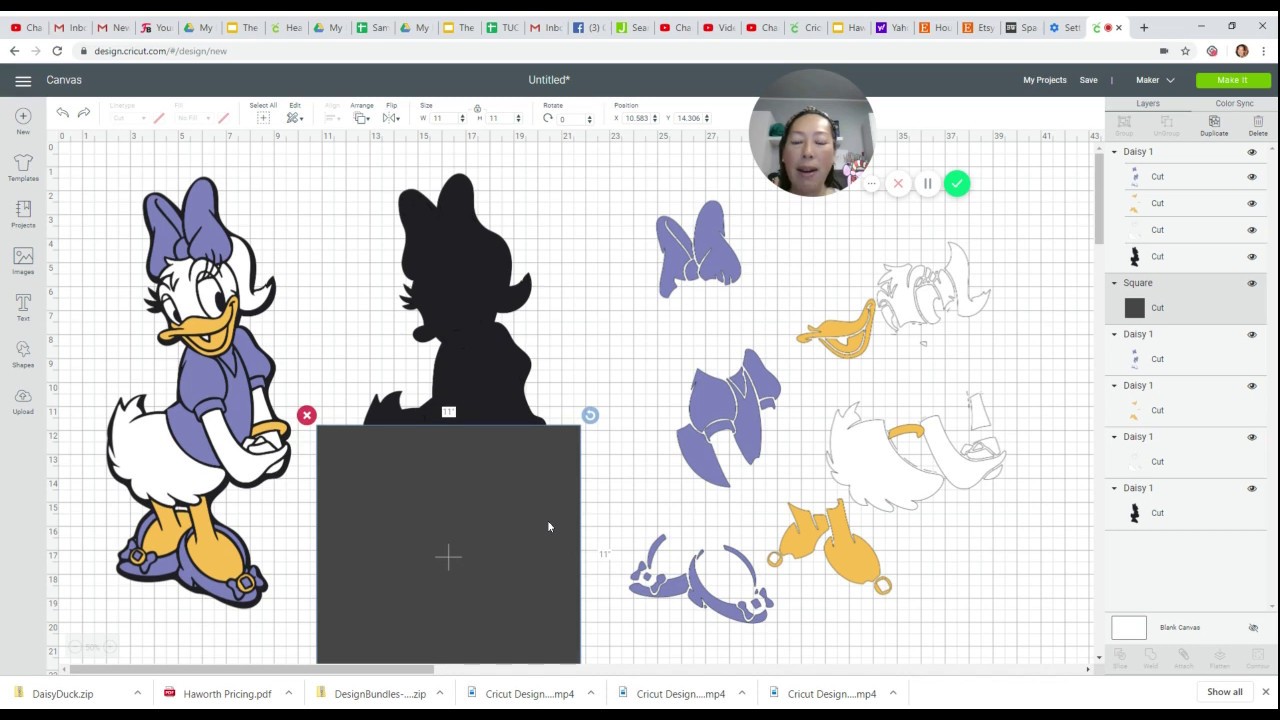Cancel recording with the X circle button
Screen dimensions: 1280x720
click(x=898, y=184)
